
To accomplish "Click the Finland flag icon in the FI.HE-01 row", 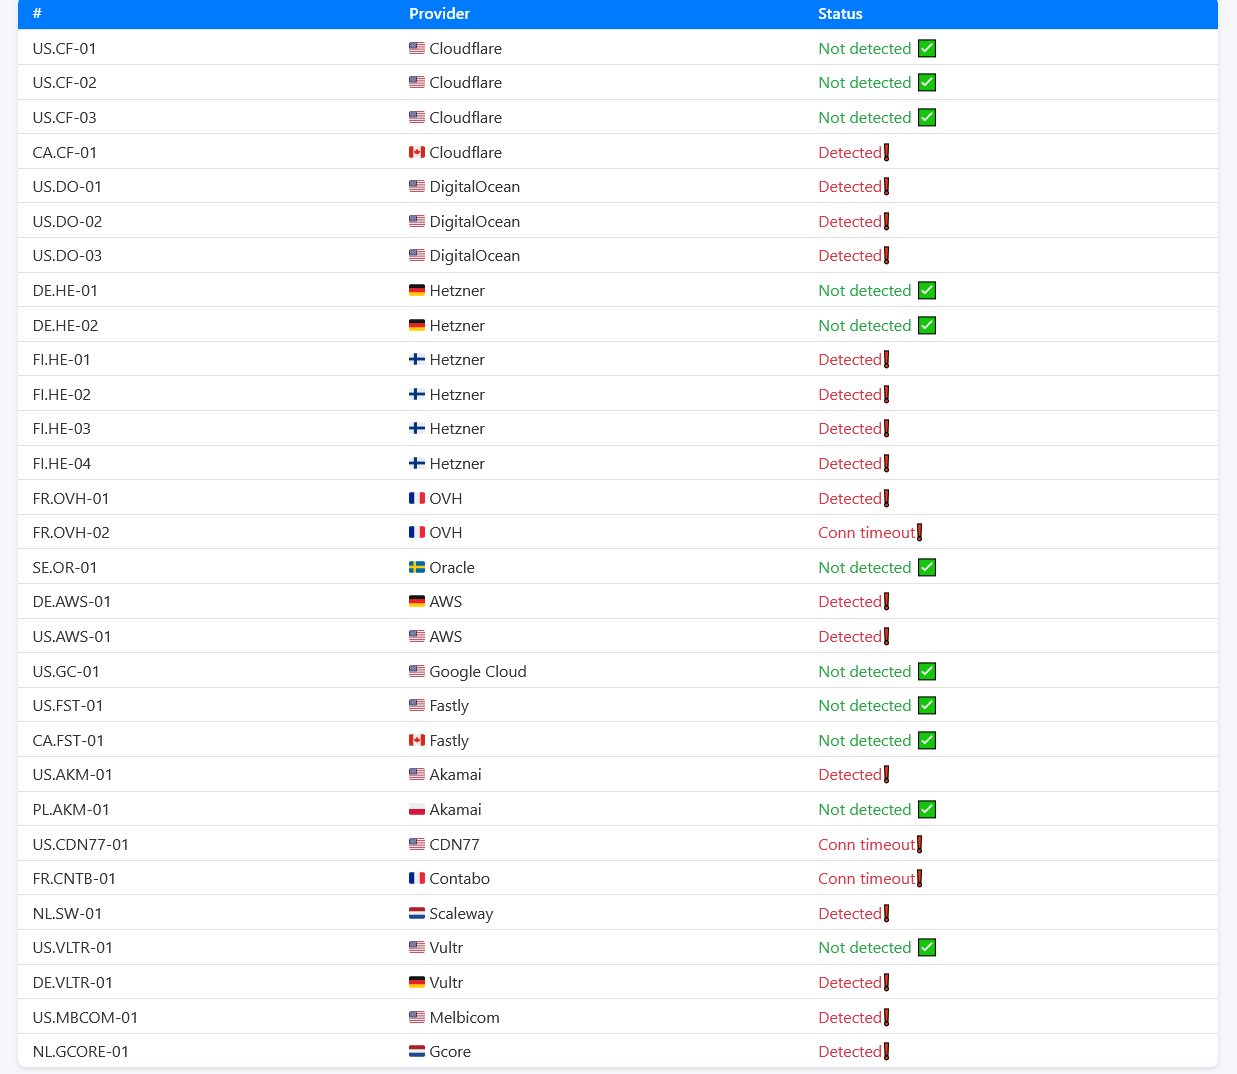I will click(x=417, y=359).
